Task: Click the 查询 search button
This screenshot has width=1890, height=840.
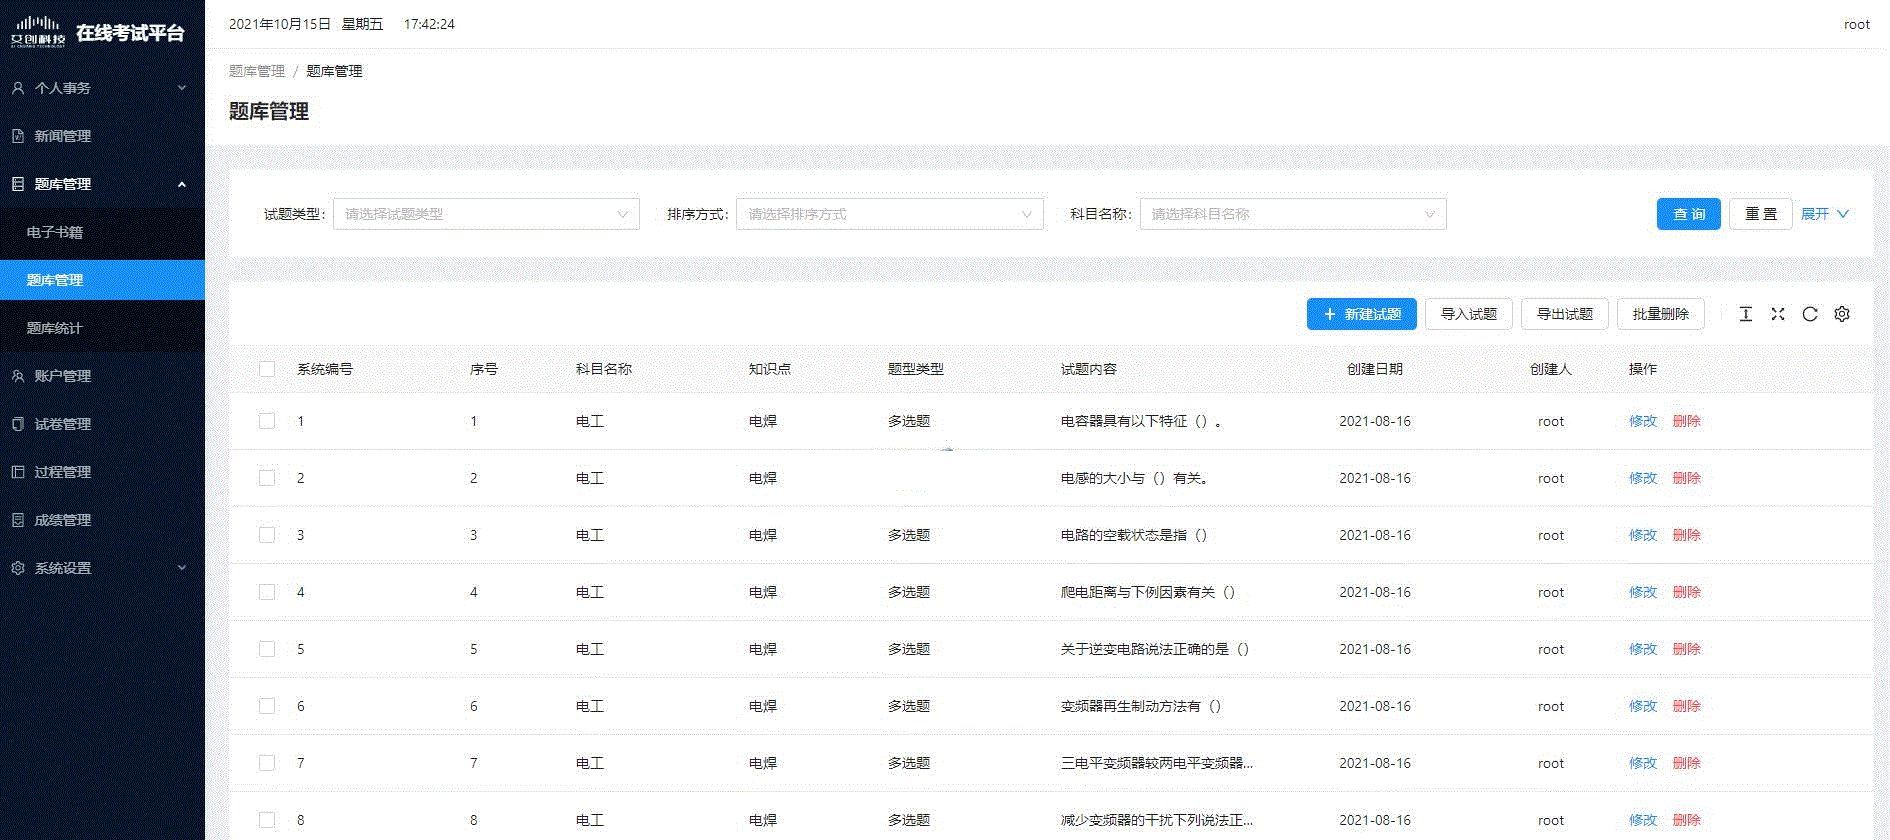Action: point(1688,214)
